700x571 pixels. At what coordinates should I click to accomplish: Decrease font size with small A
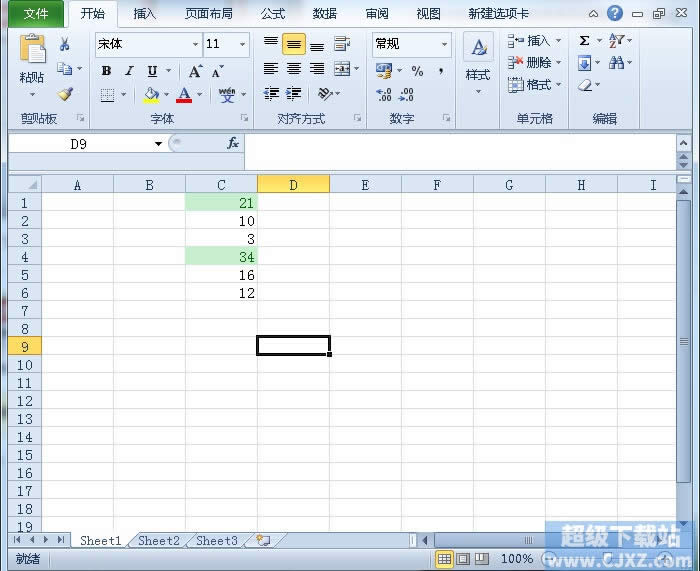(217, 71)
